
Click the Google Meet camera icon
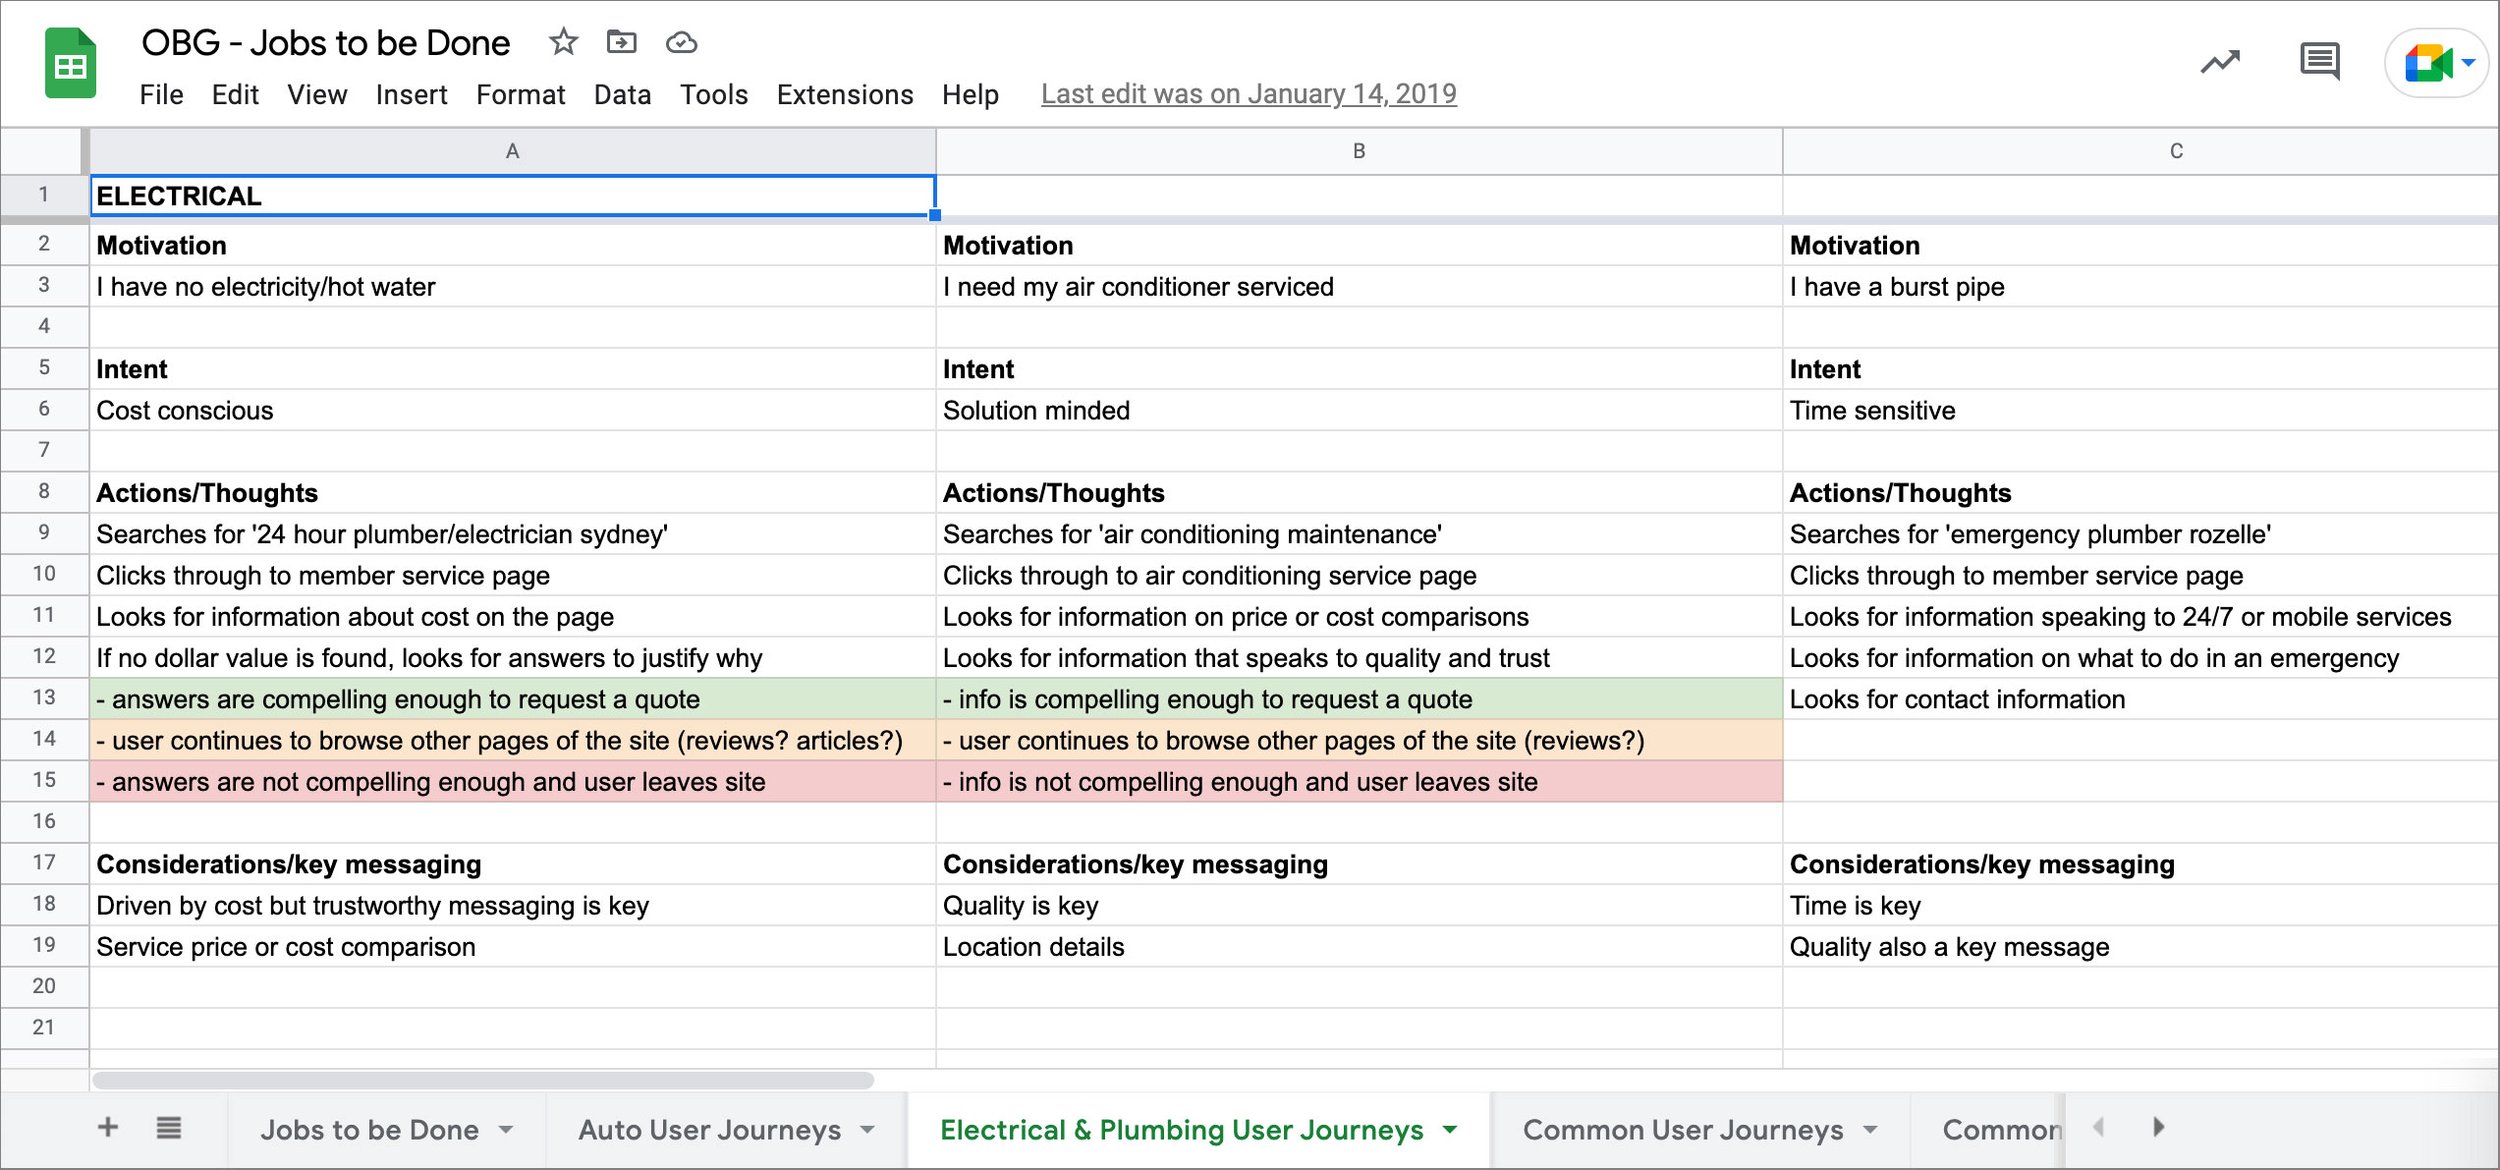point(2428,63)
